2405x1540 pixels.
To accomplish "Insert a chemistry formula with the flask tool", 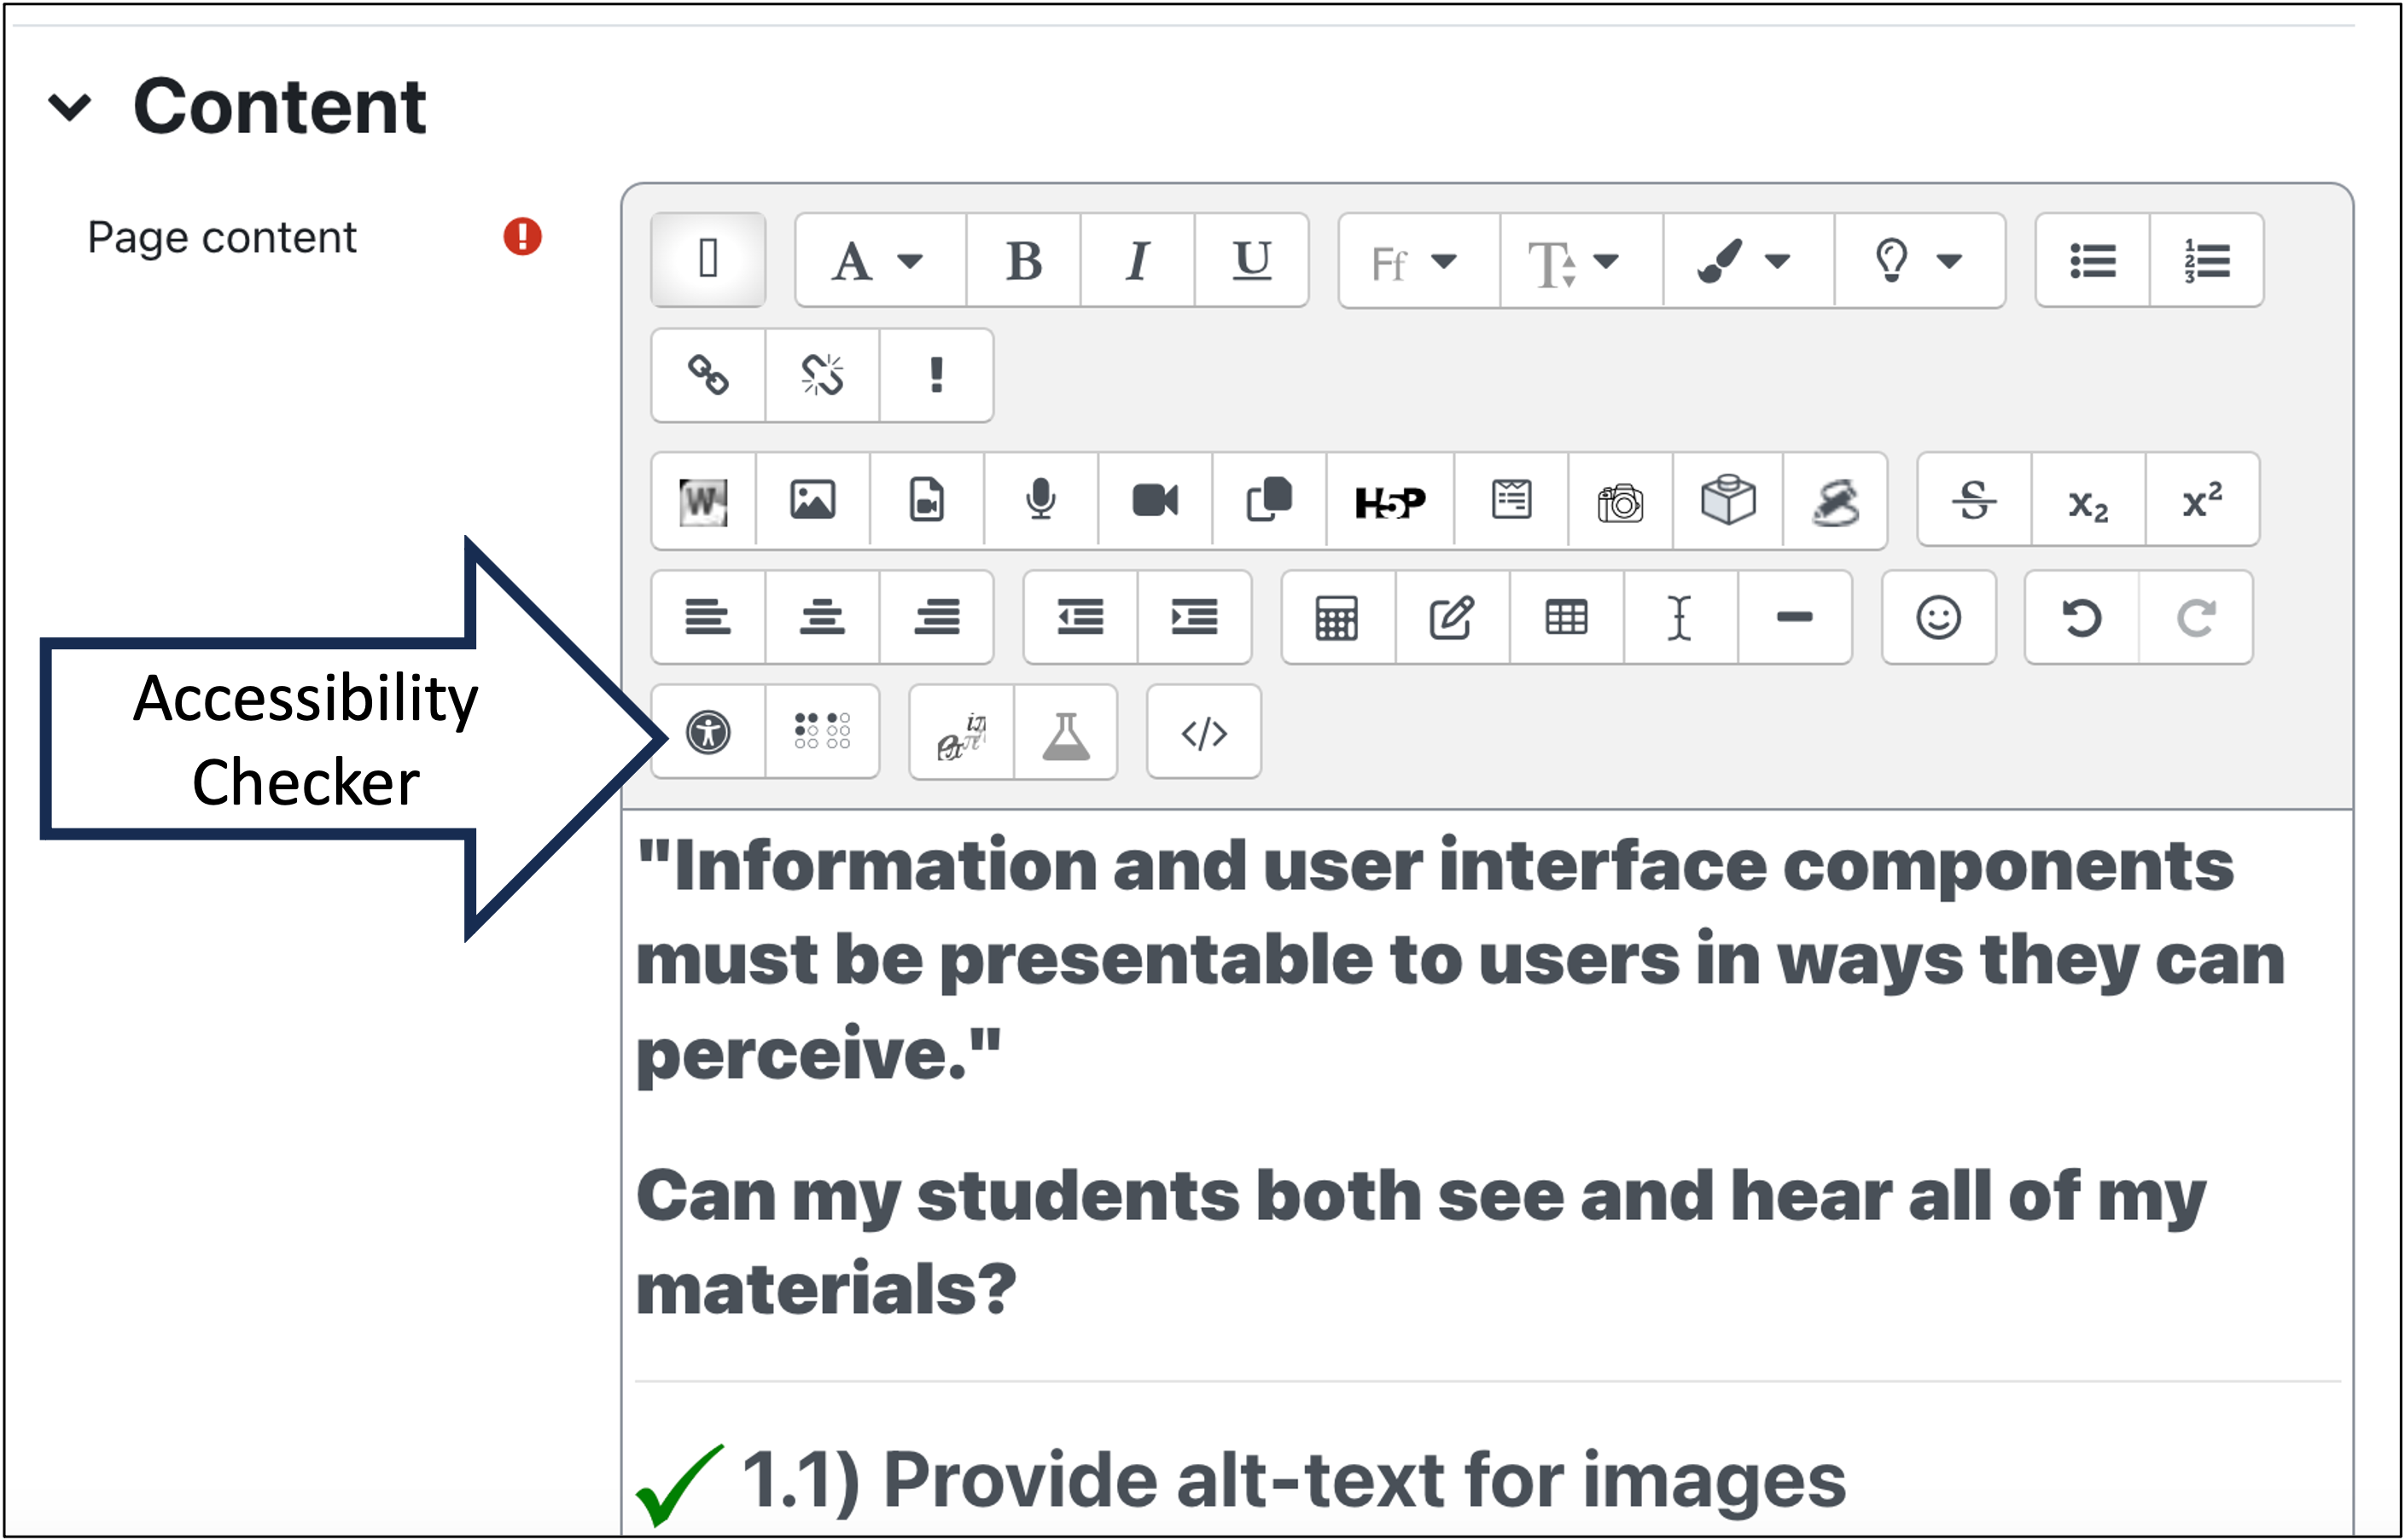I will point(1068,733).
